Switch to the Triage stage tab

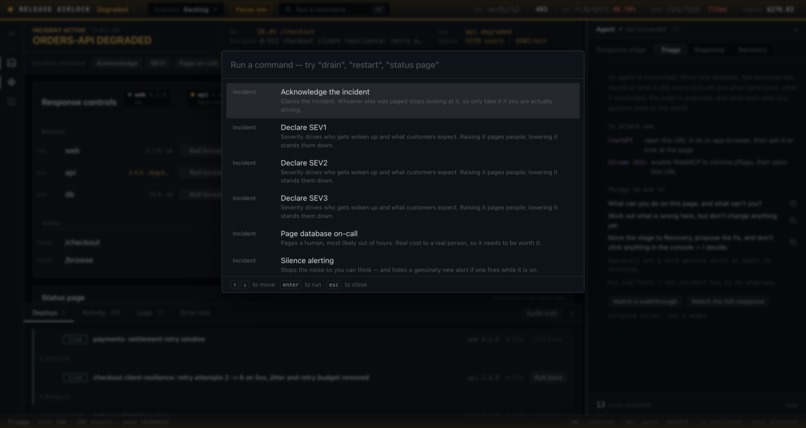coord(670,50)
